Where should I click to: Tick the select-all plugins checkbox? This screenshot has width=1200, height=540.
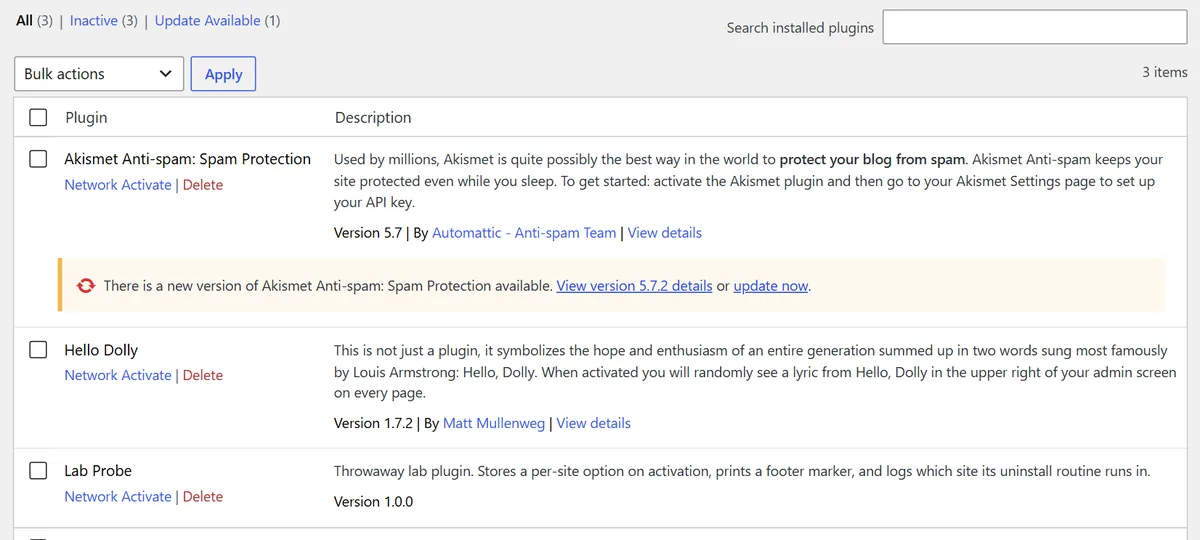(38, 118)
